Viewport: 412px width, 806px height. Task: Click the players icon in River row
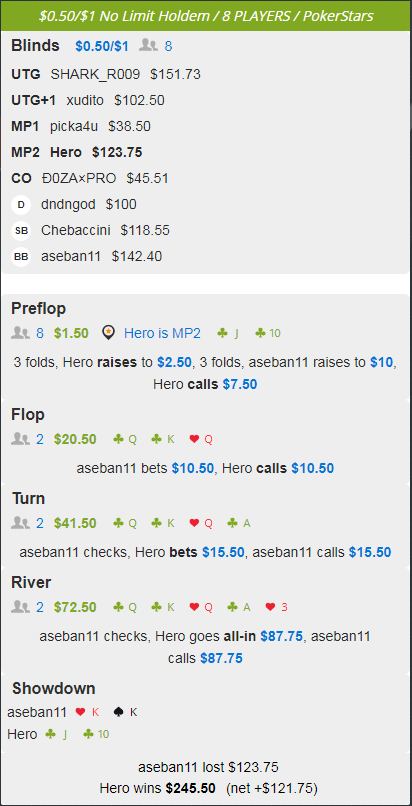[20, 607]
